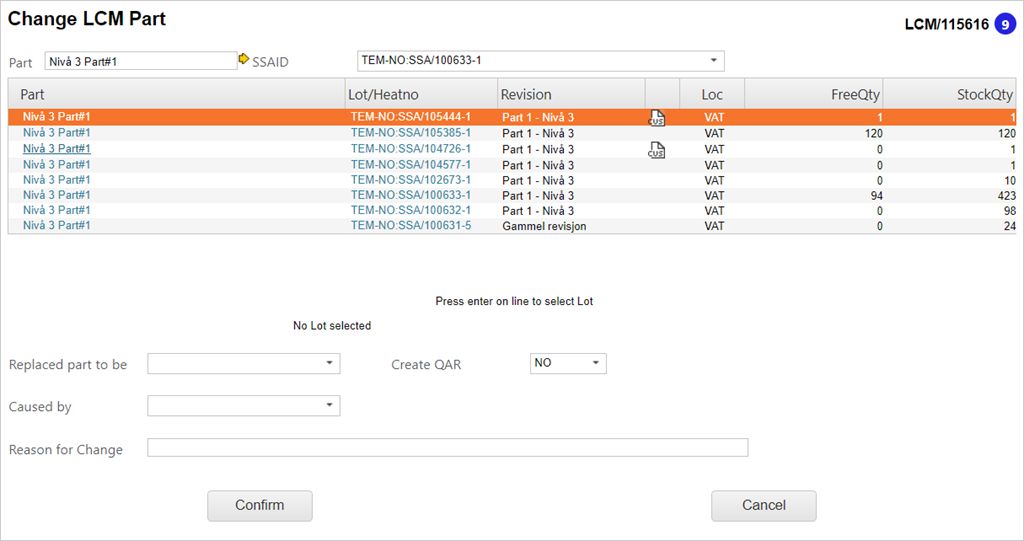Sort the table by the Part column header

pos(176,94)
